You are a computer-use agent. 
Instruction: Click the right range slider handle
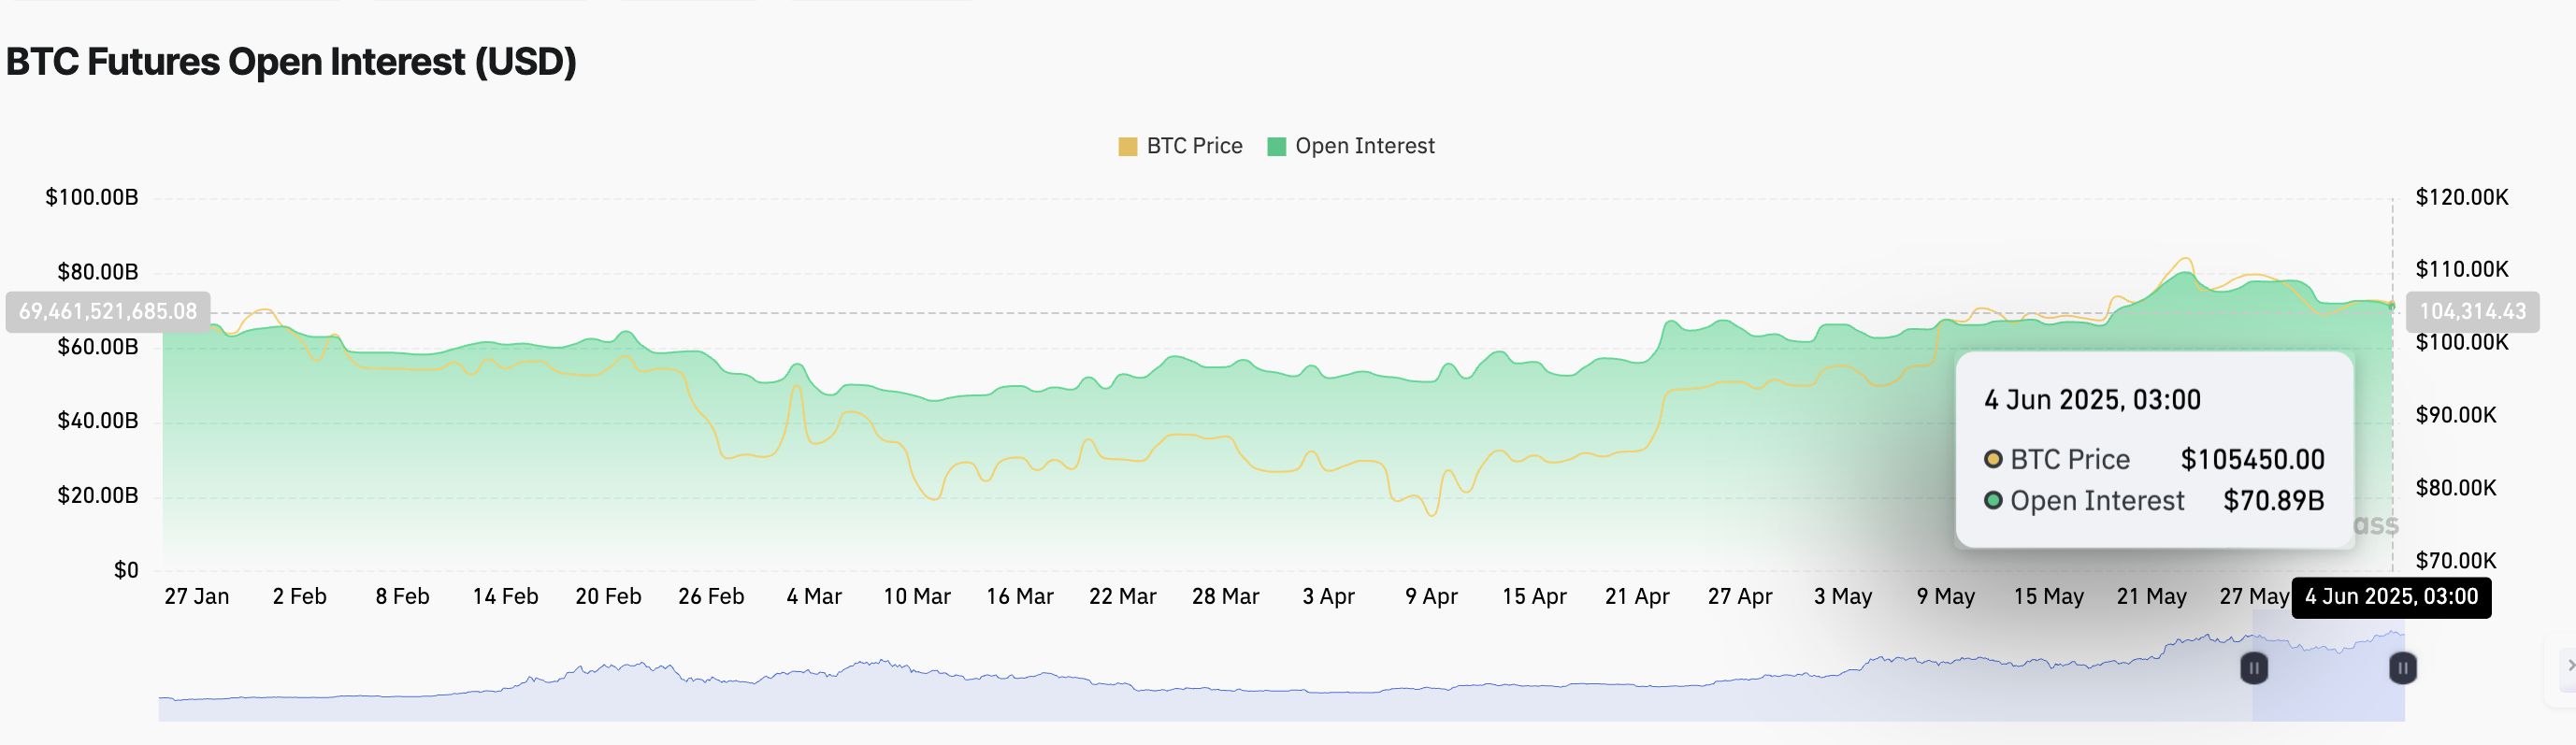[2402, 667]
